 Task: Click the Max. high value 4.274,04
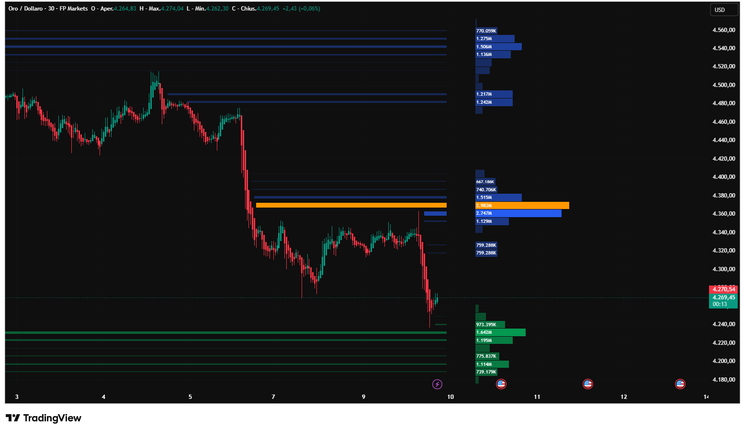[172, 9]
